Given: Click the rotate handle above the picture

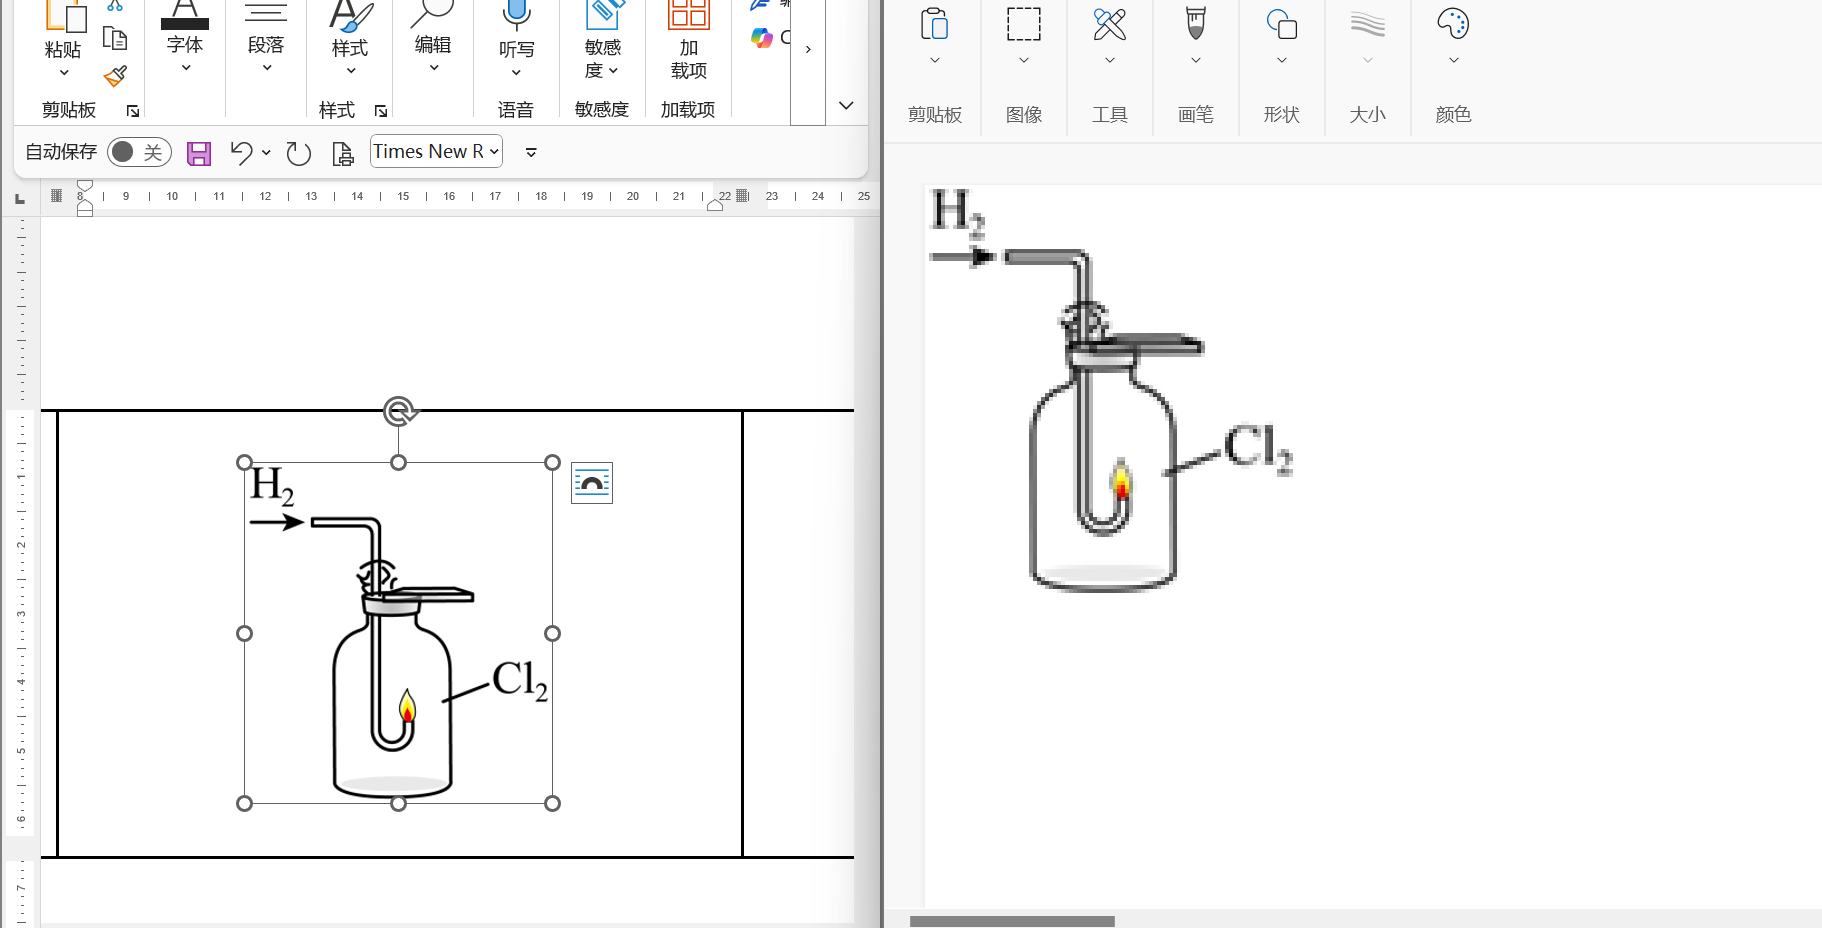Looking at the screenshot, I should (399, 411).
